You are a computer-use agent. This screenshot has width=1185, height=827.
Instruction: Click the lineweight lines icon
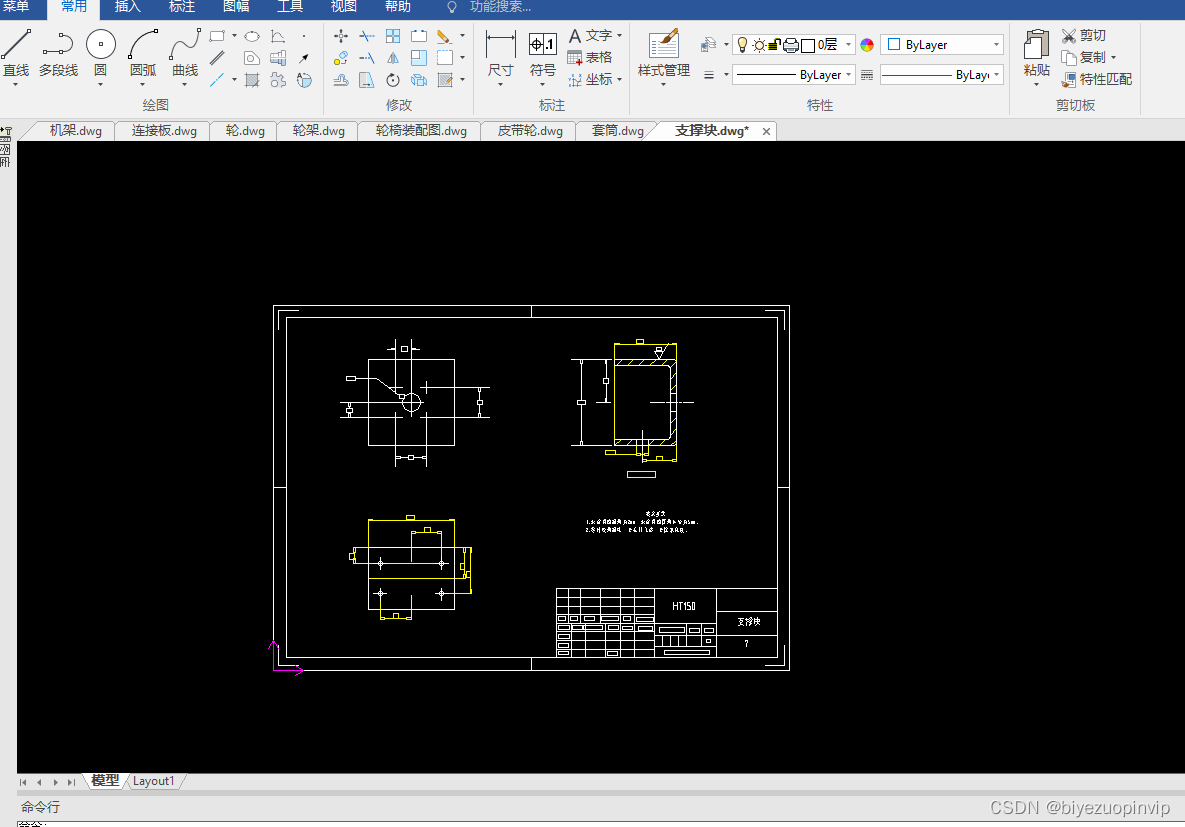709,75
